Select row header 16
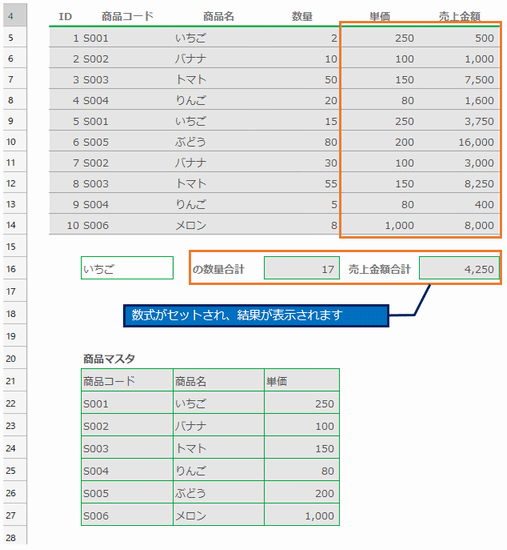Viewport: 507px width, 550px height. (x=15, y=269)
